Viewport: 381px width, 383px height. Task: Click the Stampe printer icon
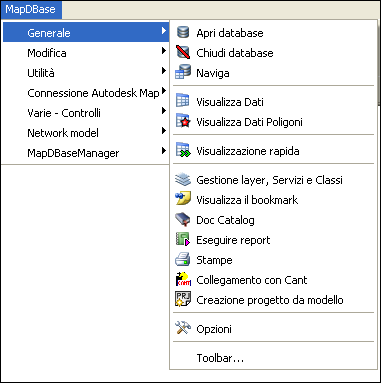click(183, 259)
